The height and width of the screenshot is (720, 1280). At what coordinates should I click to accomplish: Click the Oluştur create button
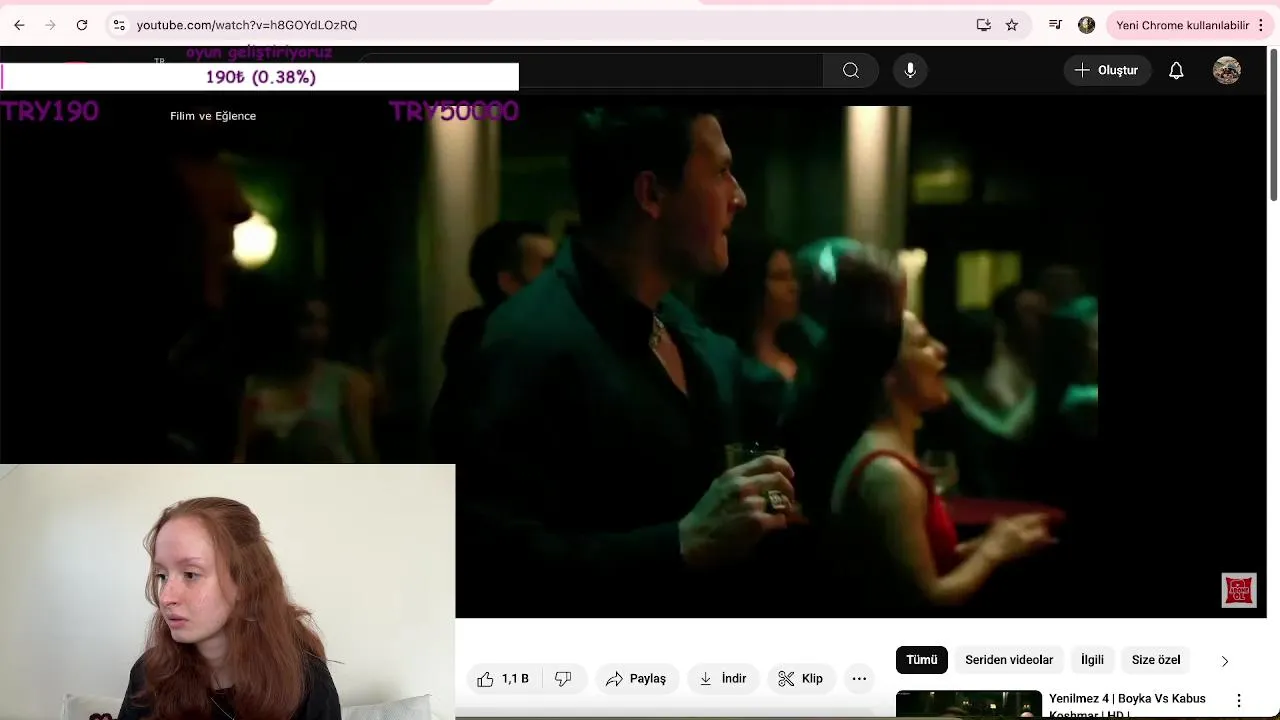[x=1106, y=70]
